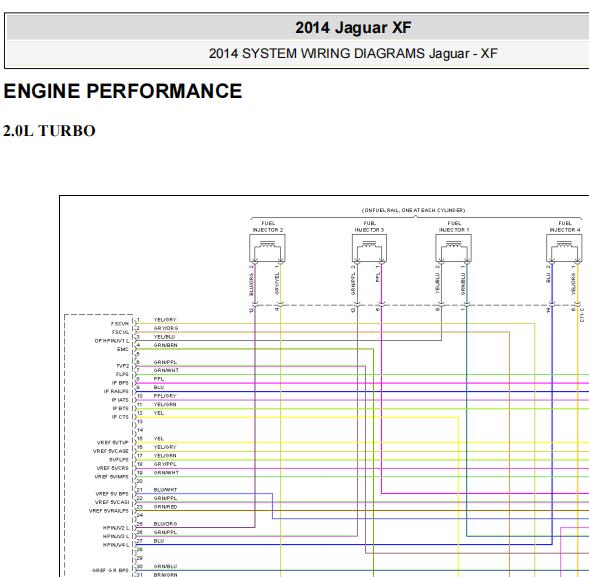Click the 'HPINJV2 L' signal label
Image resolution: width=589 pixels, height=577 pixels.
tap(116, 528)
